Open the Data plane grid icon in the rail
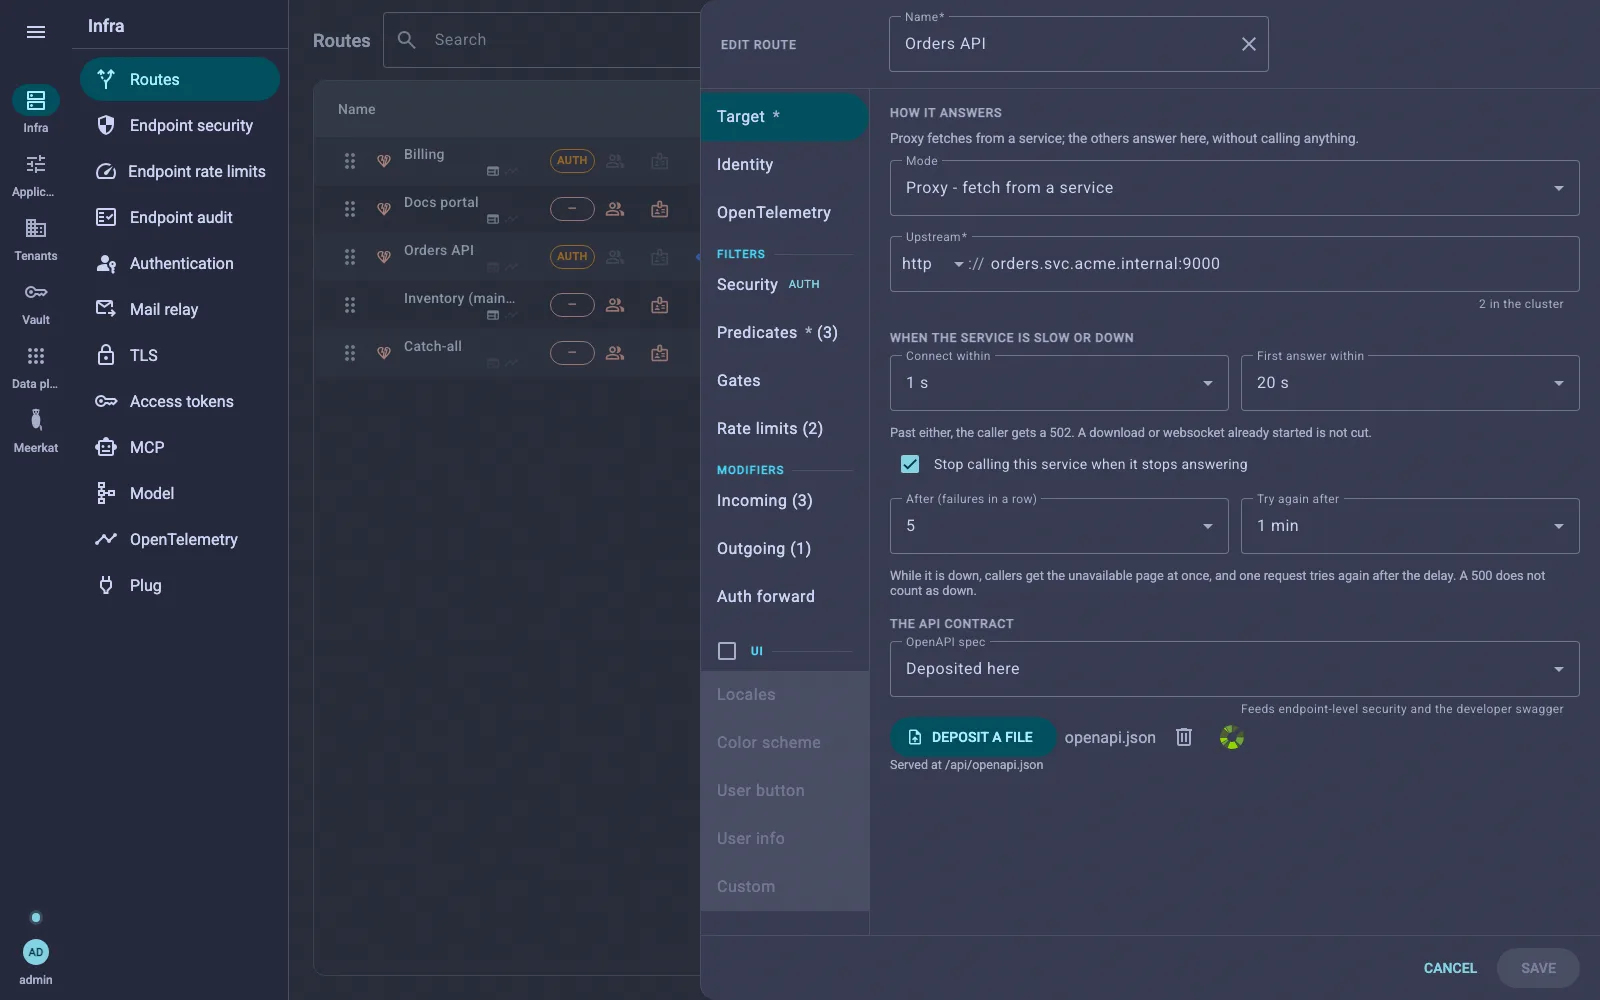The image size is (1600, 1000). click(x=36, y=356)
